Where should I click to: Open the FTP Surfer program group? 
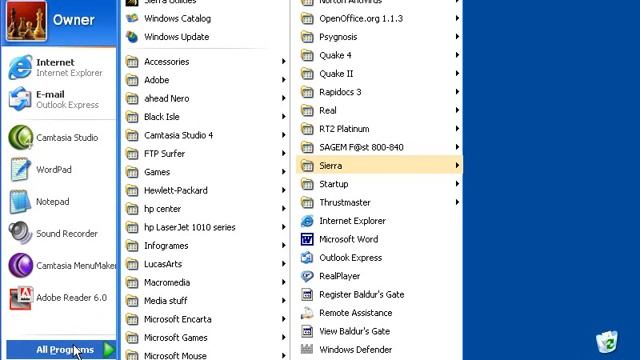point(206,153)
